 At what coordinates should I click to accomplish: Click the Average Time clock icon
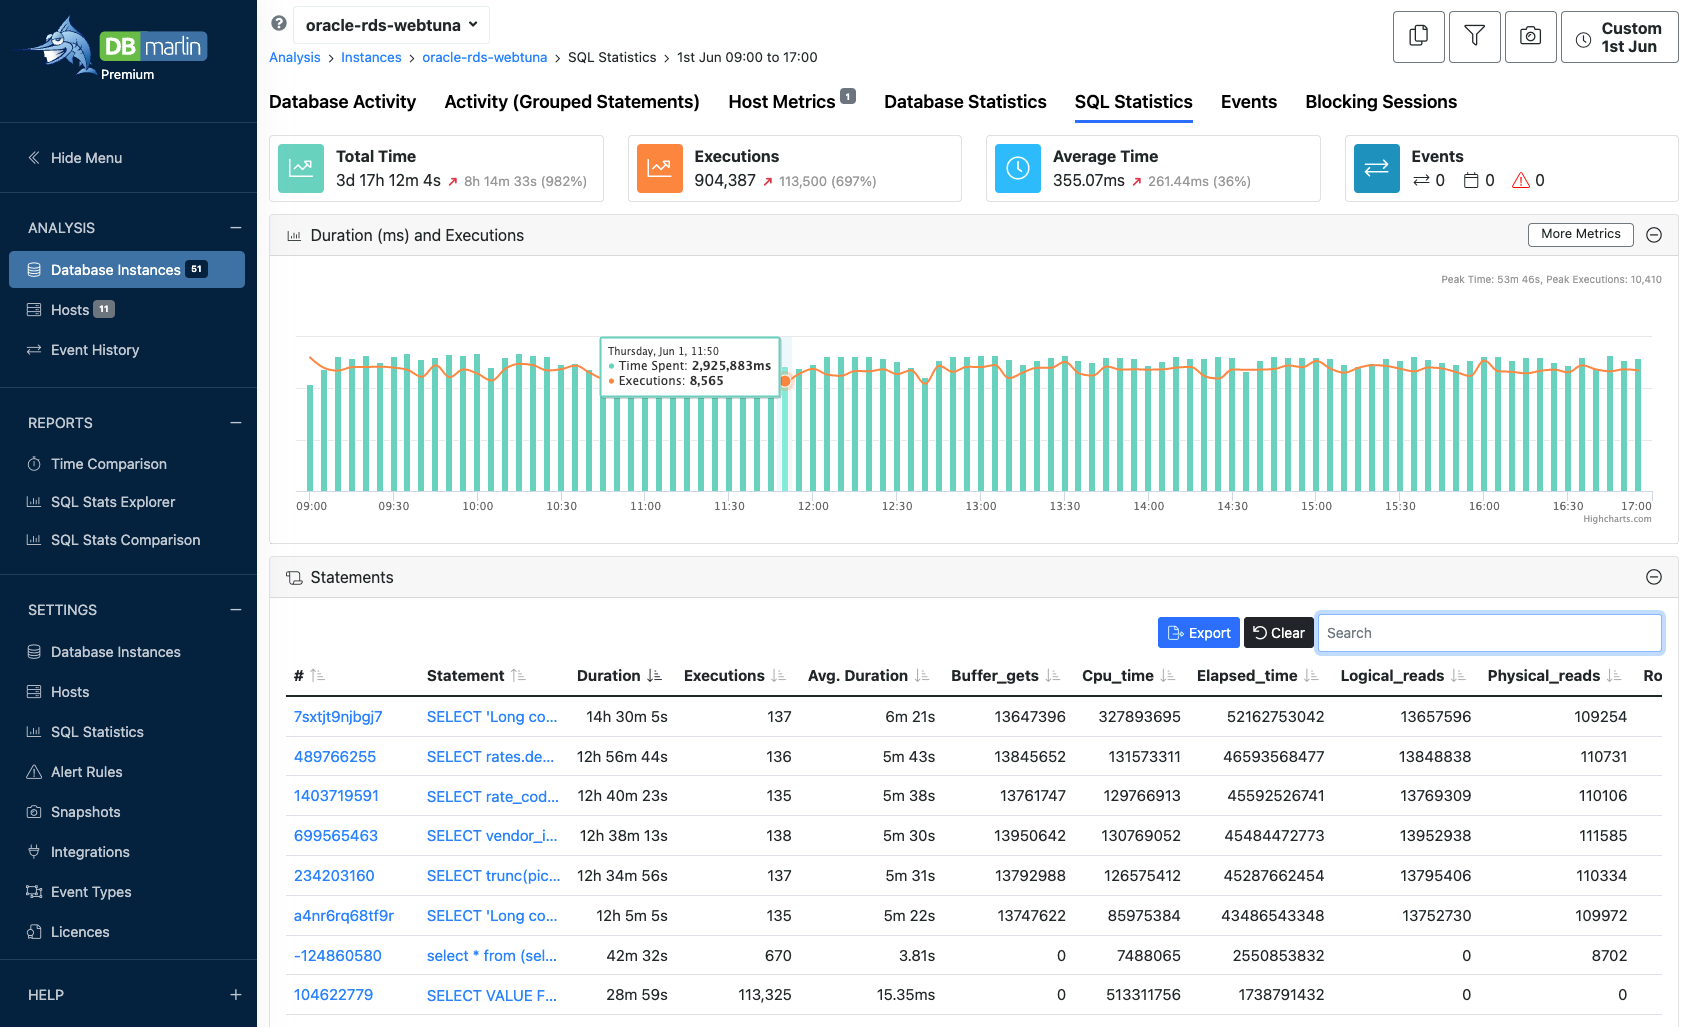coord(1018,168)
